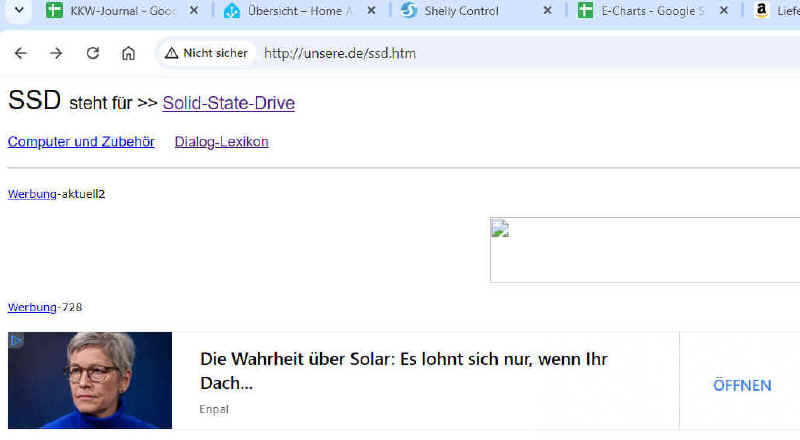Open the browser home page

pos(128,53)
